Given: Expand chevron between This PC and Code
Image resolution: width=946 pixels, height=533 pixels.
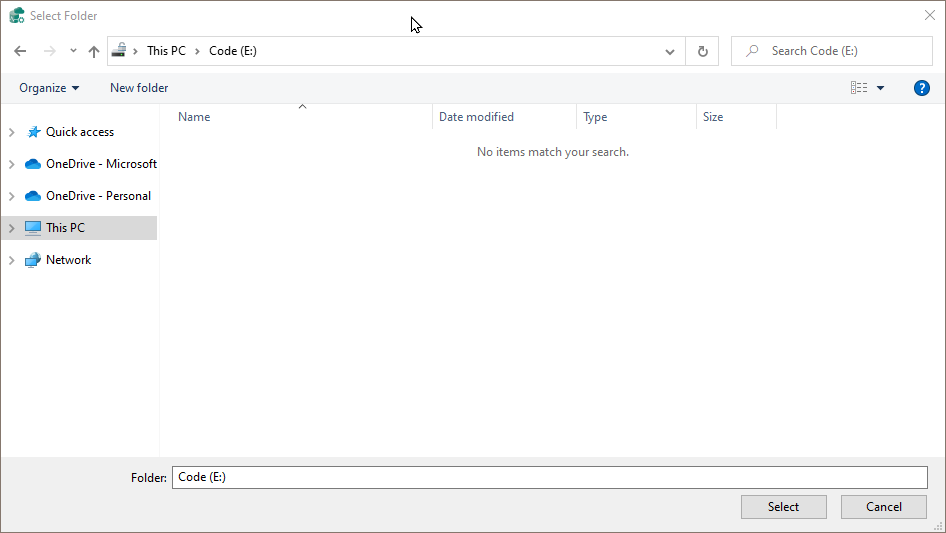Looking at the screenshot, I should [197, 51].
